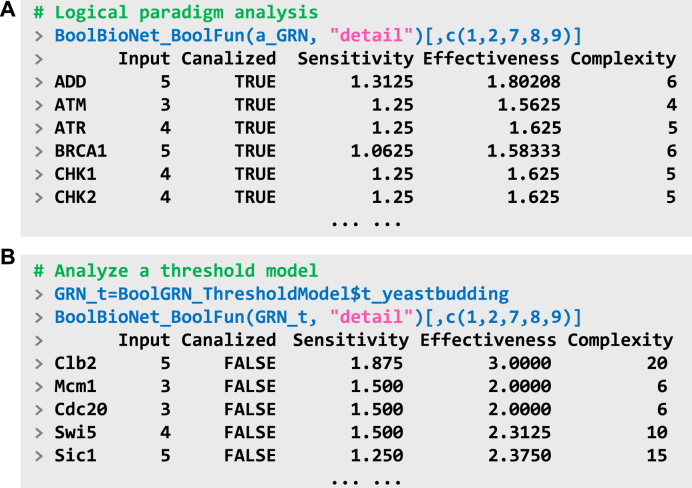Click the BRCA1 row label
The height and width of the screenshot is (488, 692).
pos(80,151)
